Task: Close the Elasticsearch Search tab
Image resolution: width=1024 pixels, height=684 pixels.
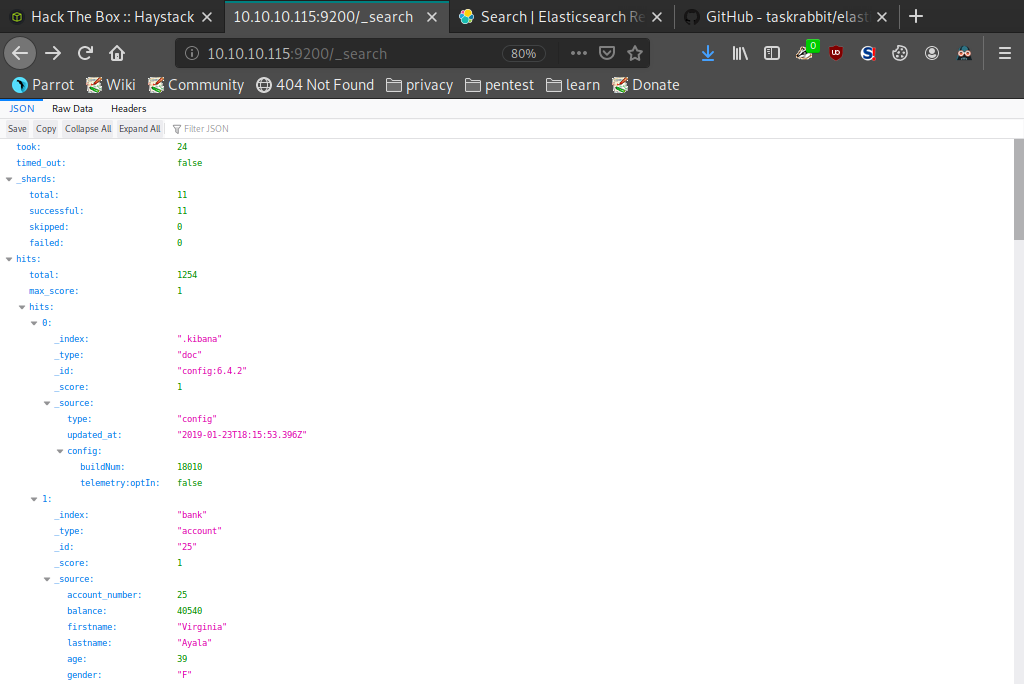Action: click(657, 17)
